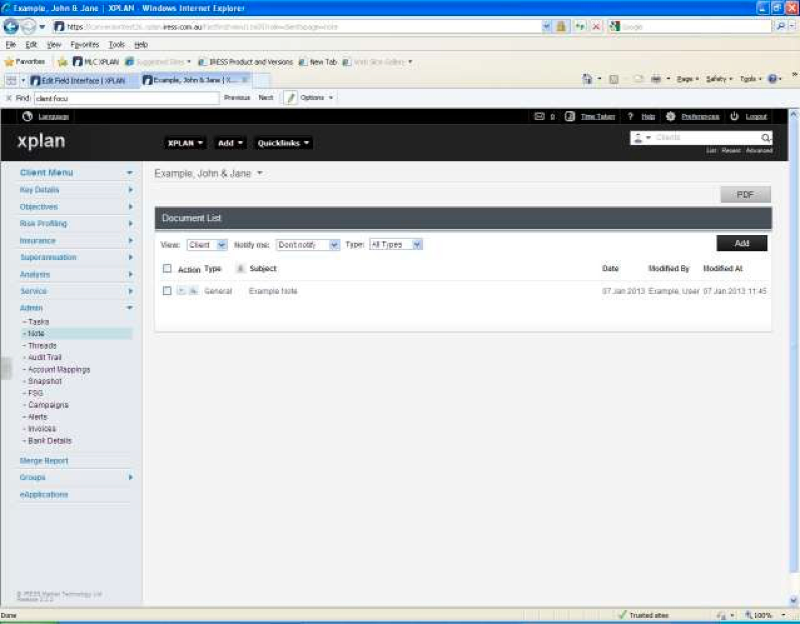Expand the Example, John & Jane client dropdown

click(x=260, y=173)
